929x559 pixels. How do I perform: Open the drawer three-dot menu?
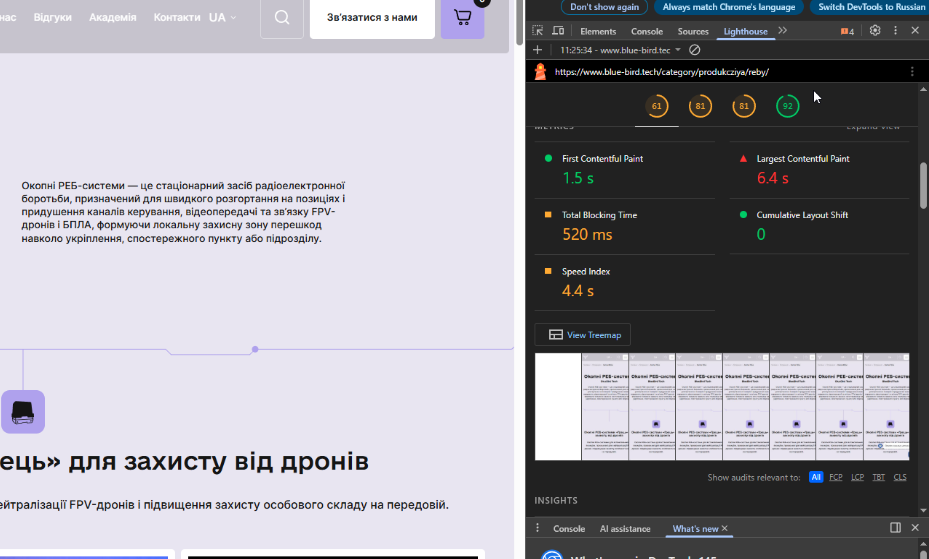(x=537, y=528)
